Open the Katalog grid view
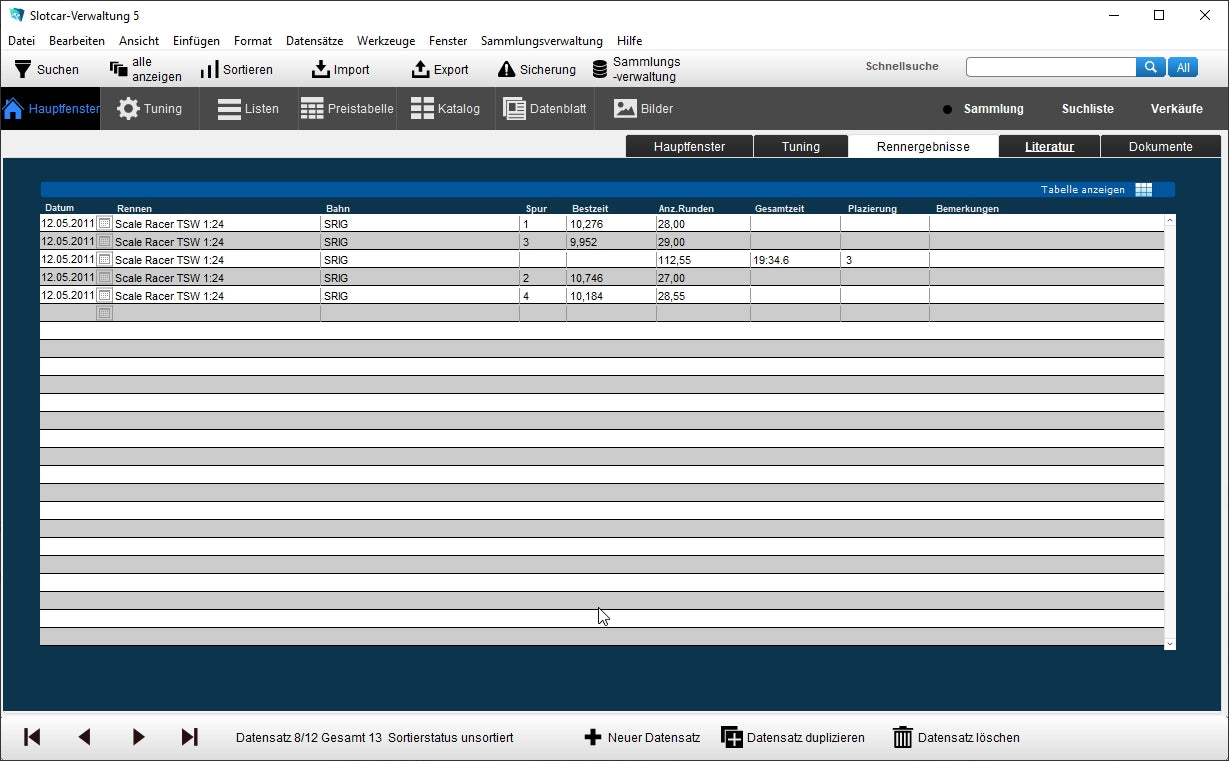Screen dimensions: 1229x761 point(422,109)
